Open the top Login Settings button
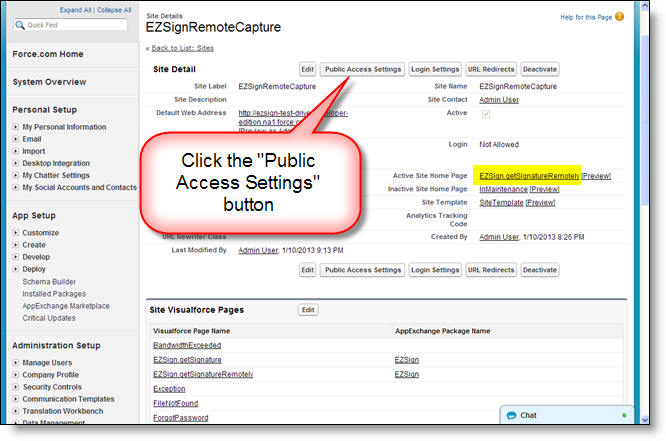666x441 pixels. [435, 69]
